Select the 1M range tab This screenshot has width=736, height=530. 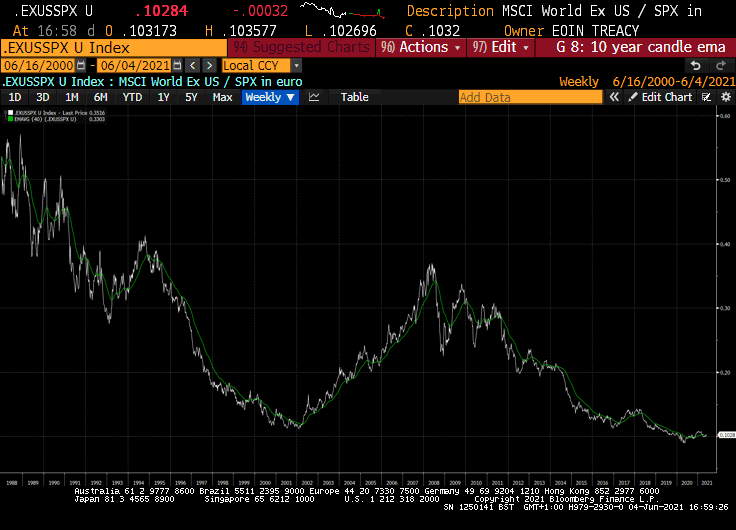coord(71,97)
